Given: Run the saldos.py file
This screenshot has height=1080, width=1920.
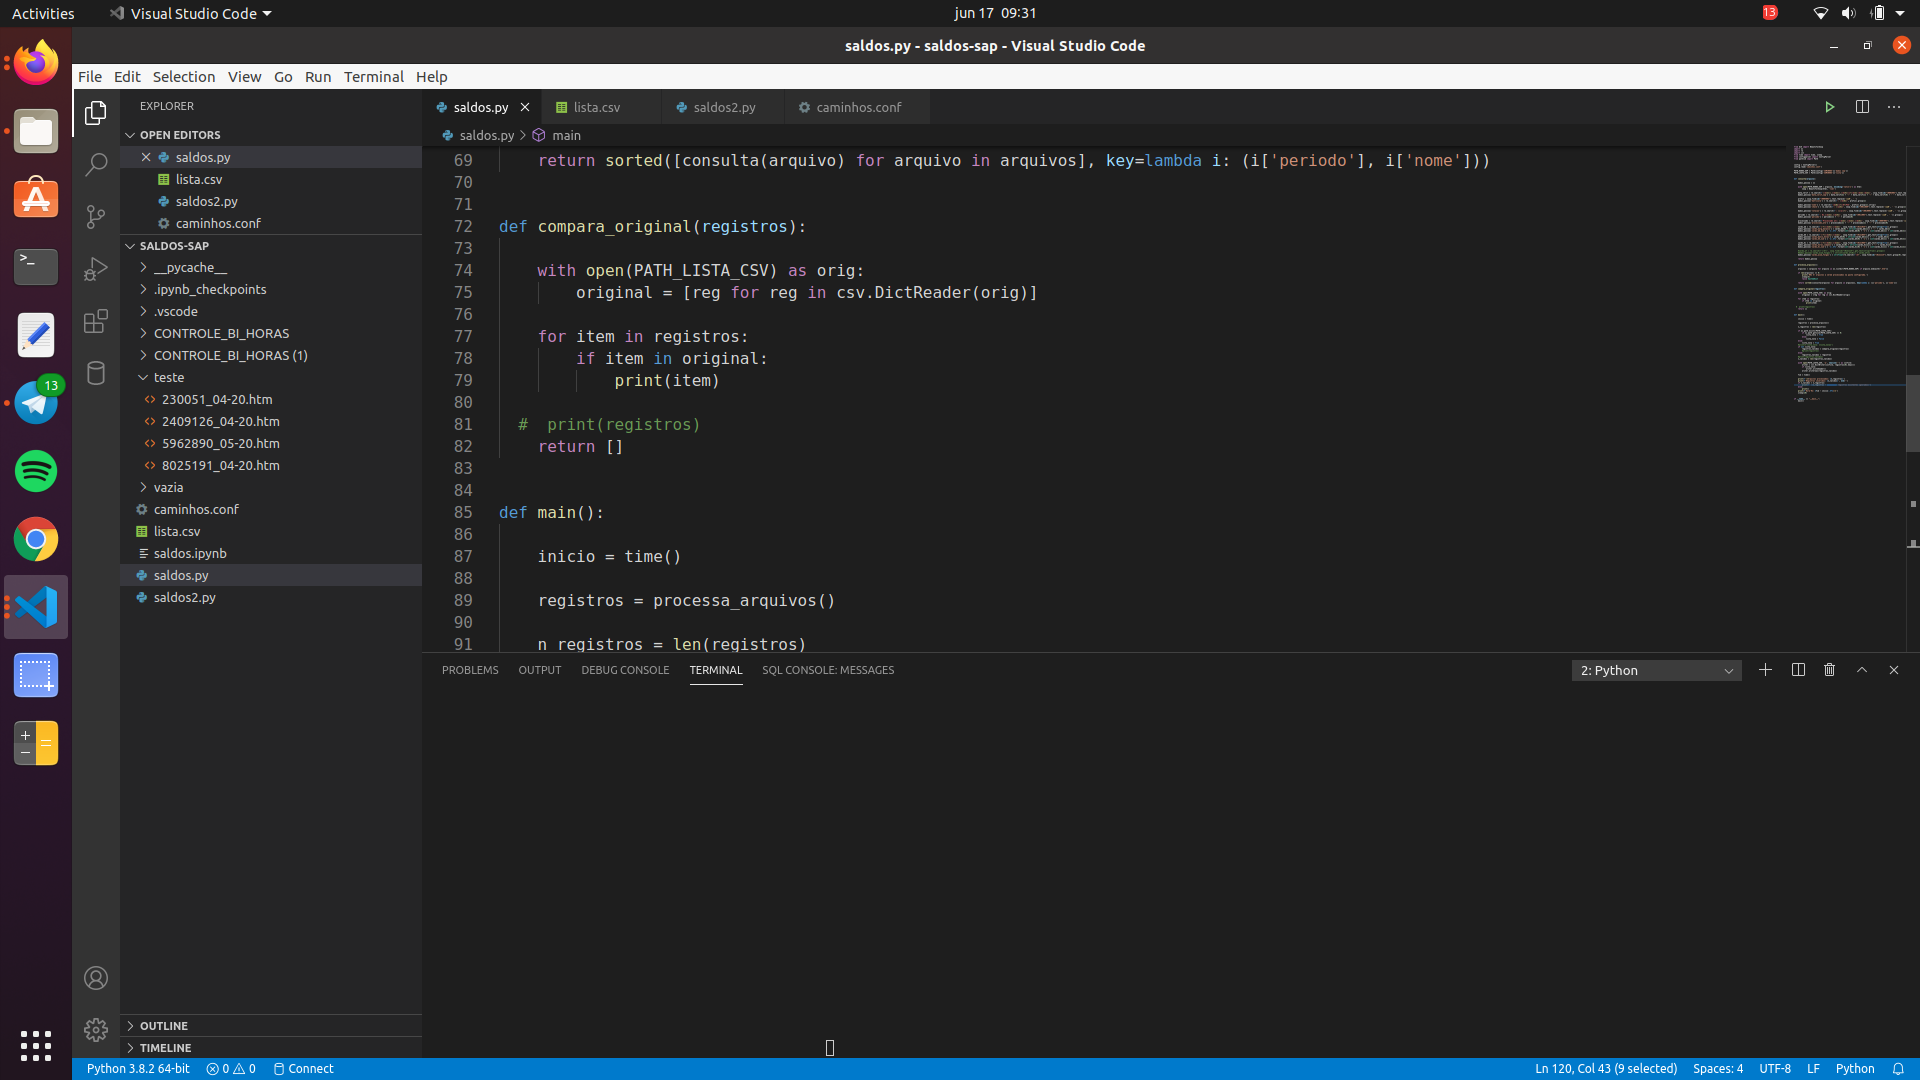Looking at the screenshot, I should [1830, 106].
